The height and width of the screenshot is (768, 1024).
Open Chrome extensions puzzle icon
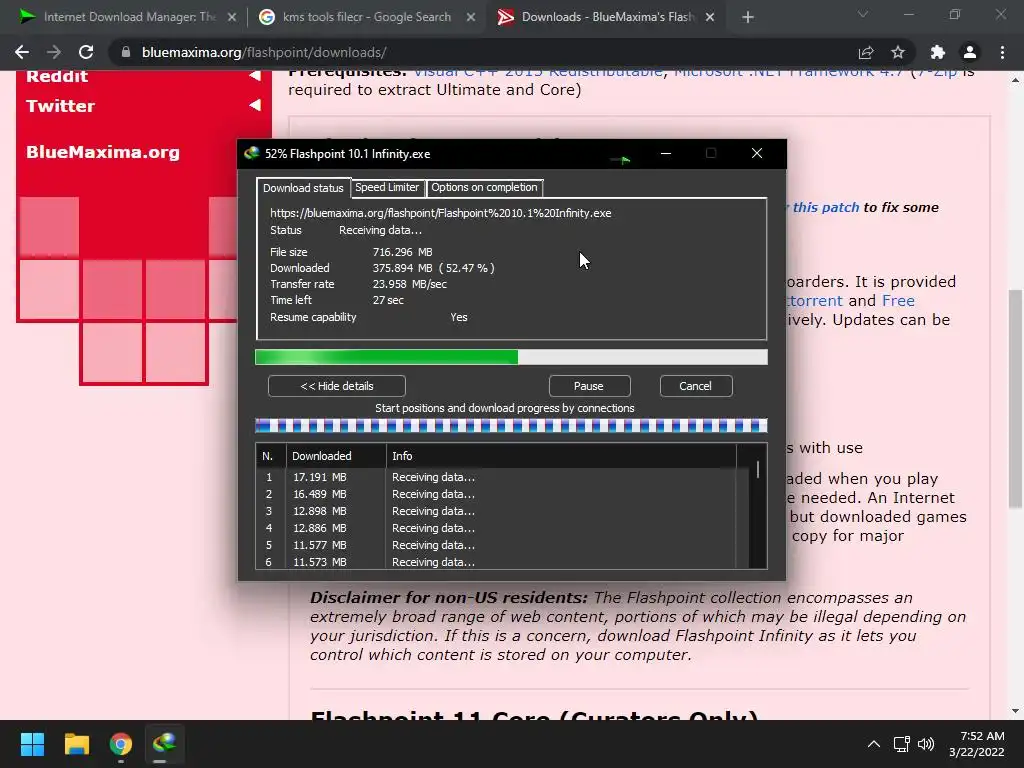pos(938,52)
